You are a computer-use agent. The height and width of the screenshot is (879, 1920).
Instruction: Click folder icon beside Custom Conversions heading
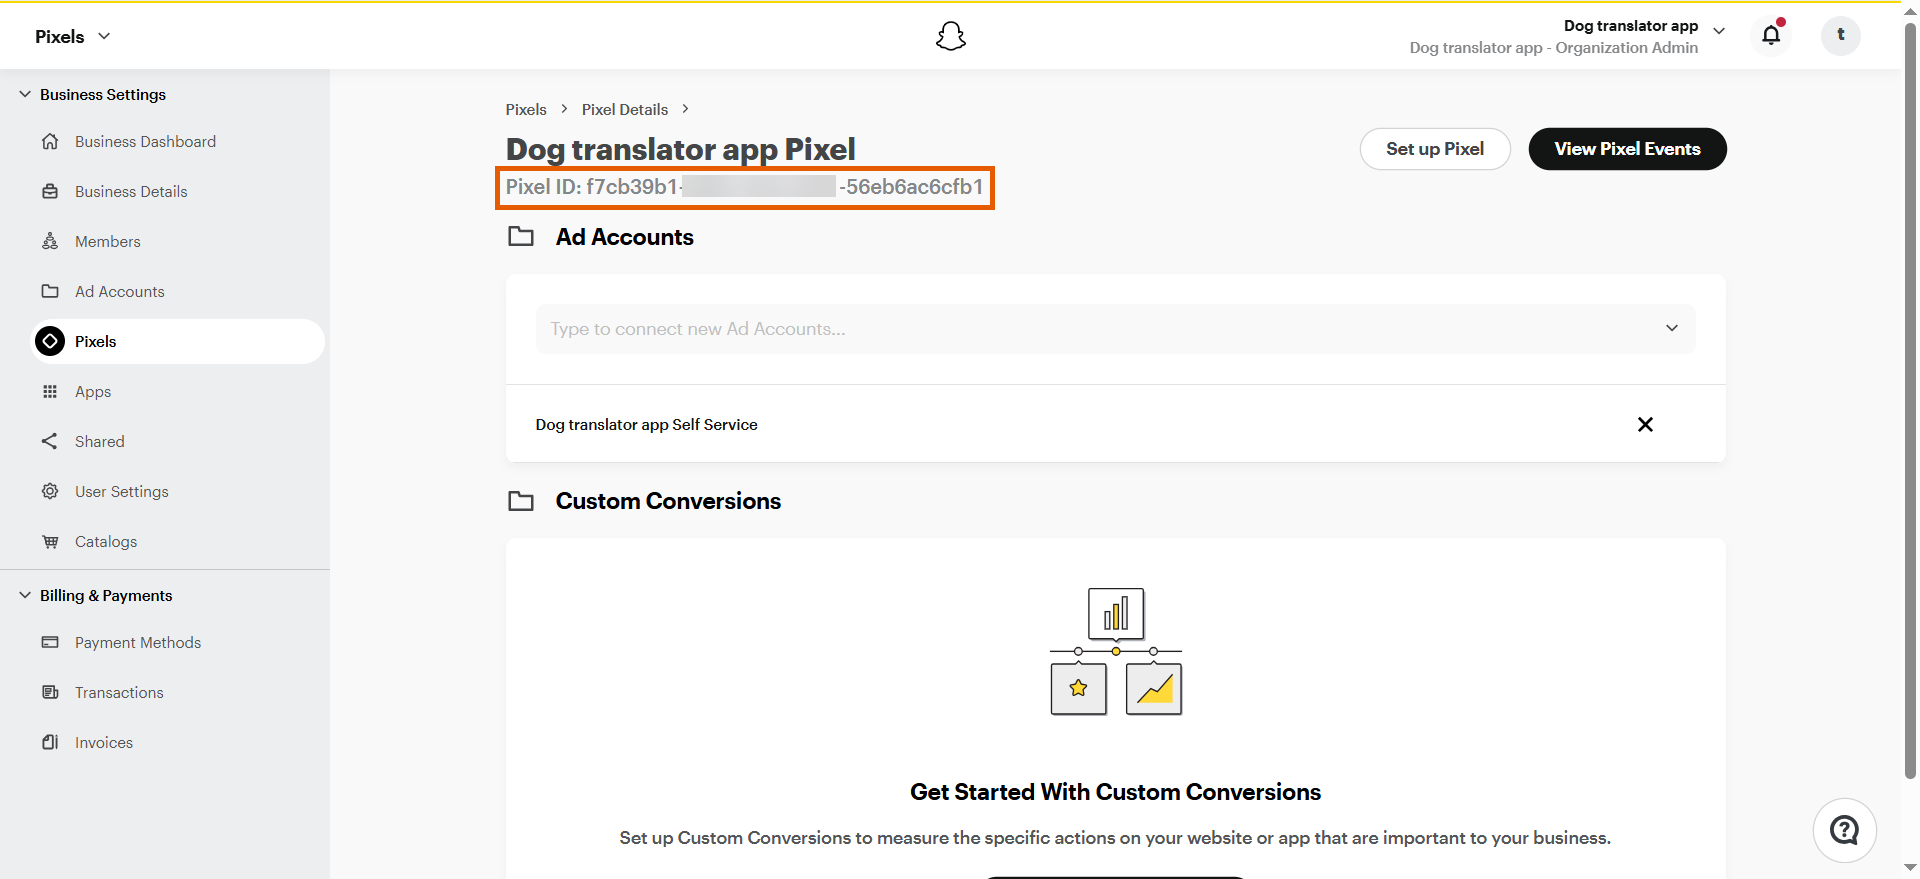[x=521, y=501]
